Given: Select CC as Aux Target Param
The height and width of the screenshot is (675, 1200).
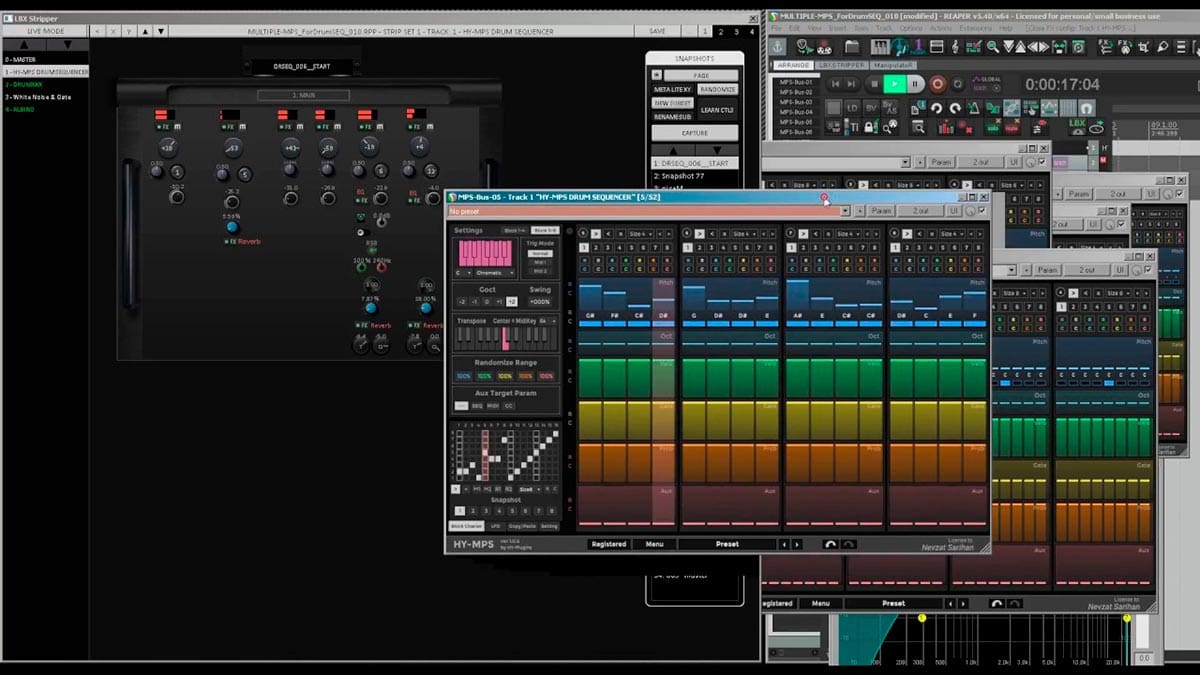Looking at the screenshot, I should (x=508, y=406).
